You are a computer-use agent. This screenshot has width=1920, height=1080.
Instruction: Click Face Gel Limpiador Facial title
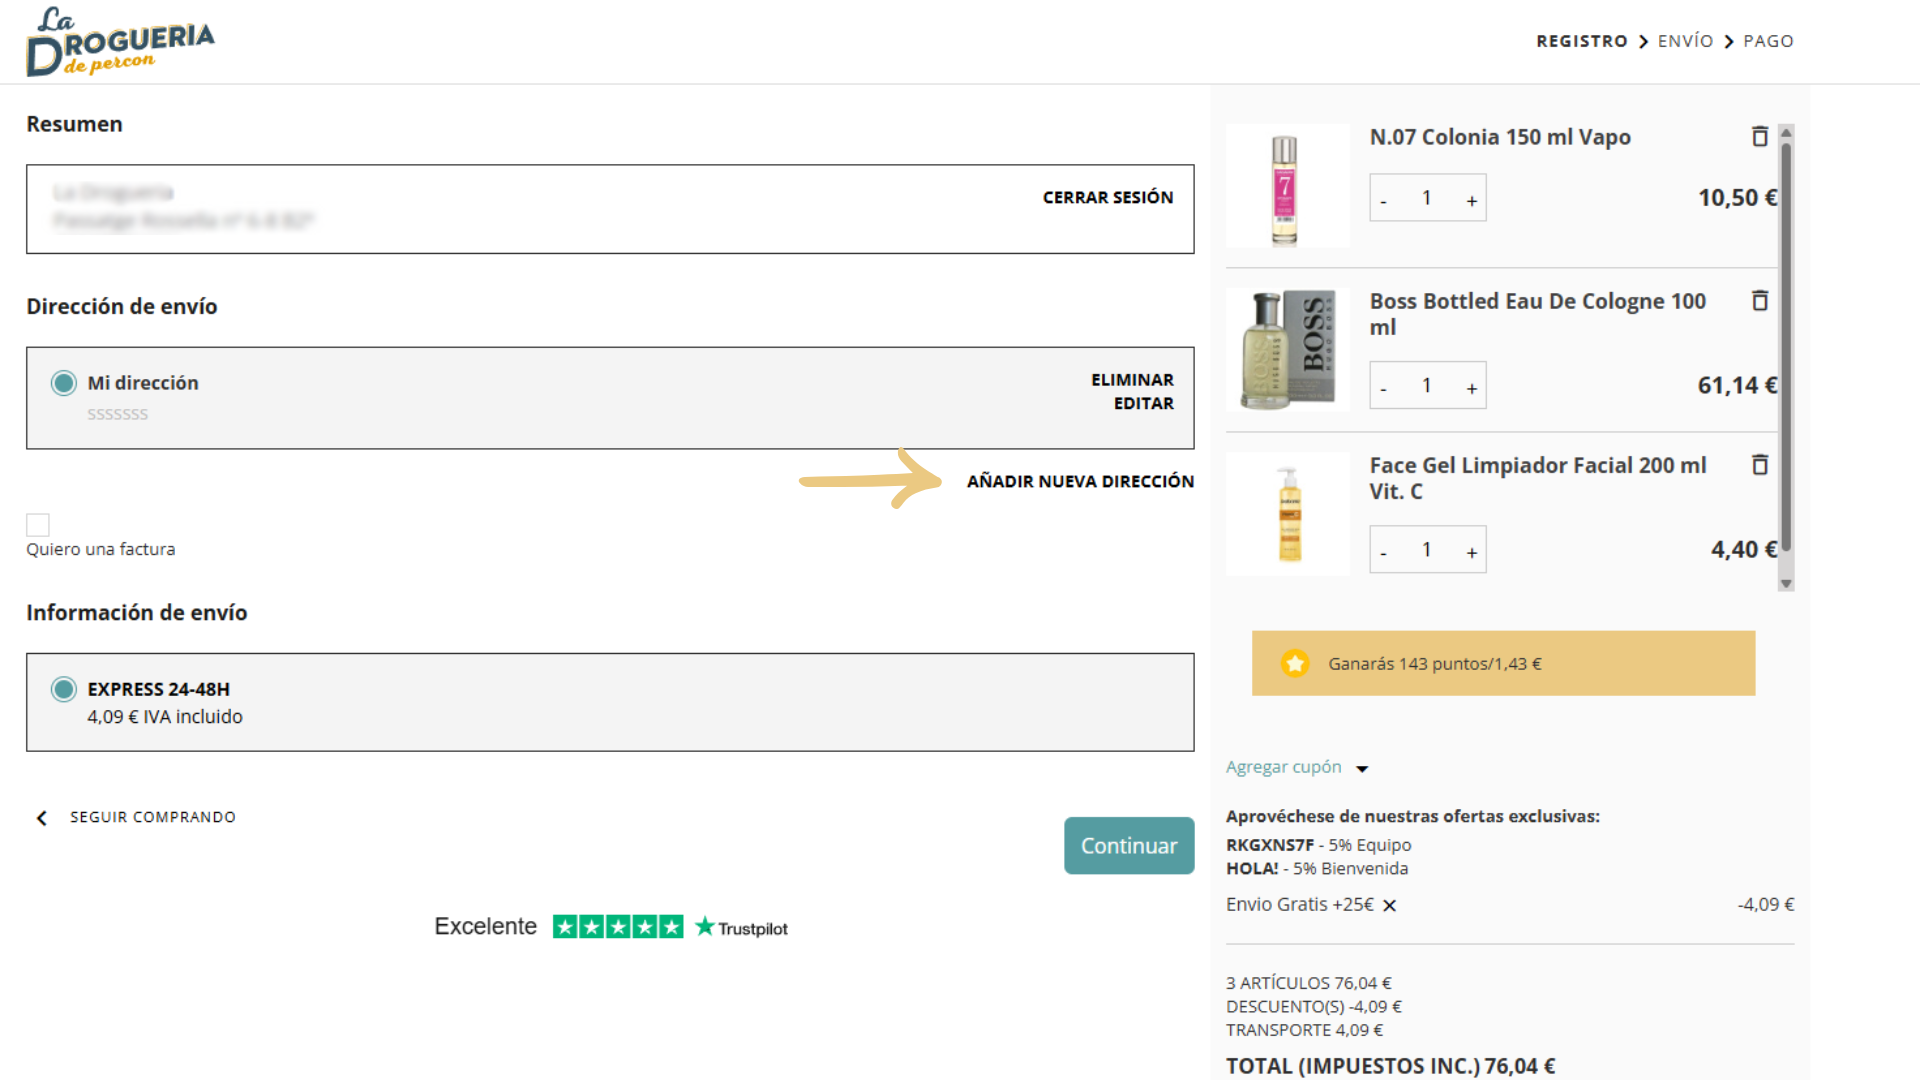[x=1538, y=478]
